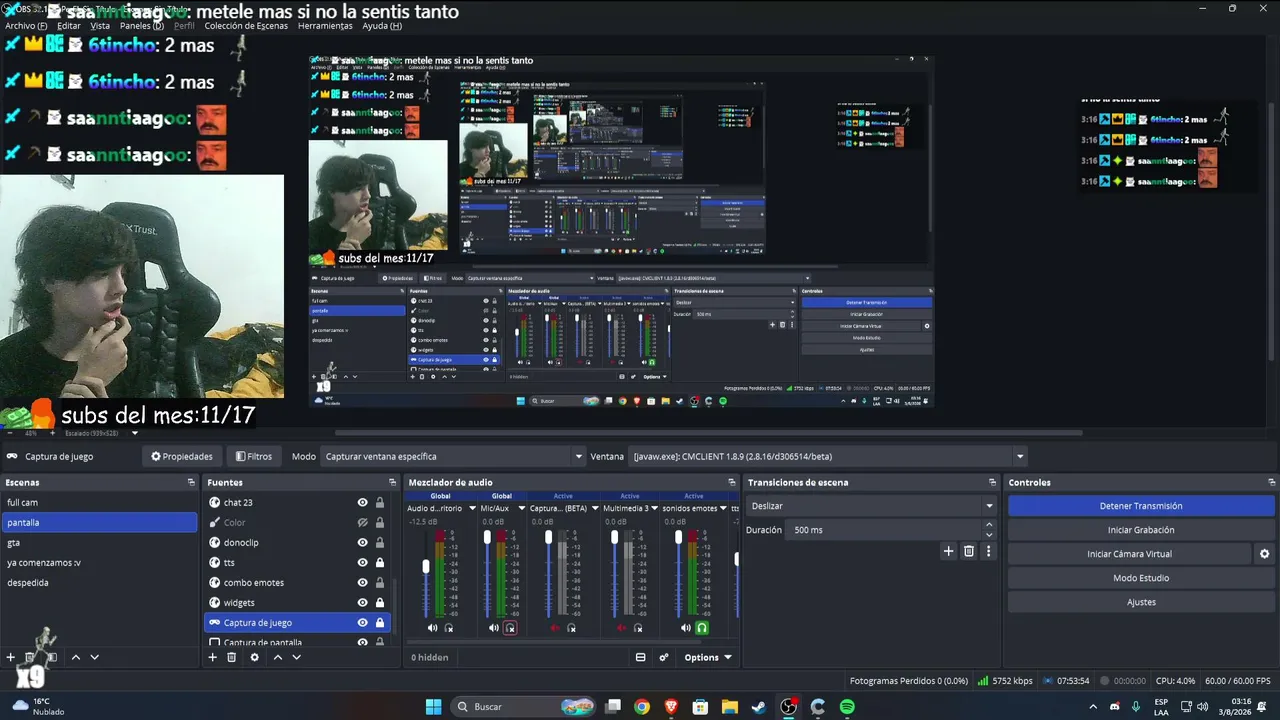1280x720 pixels.
Task: Mute the Audio del escritorio speaker
Action: pos(433,628)
